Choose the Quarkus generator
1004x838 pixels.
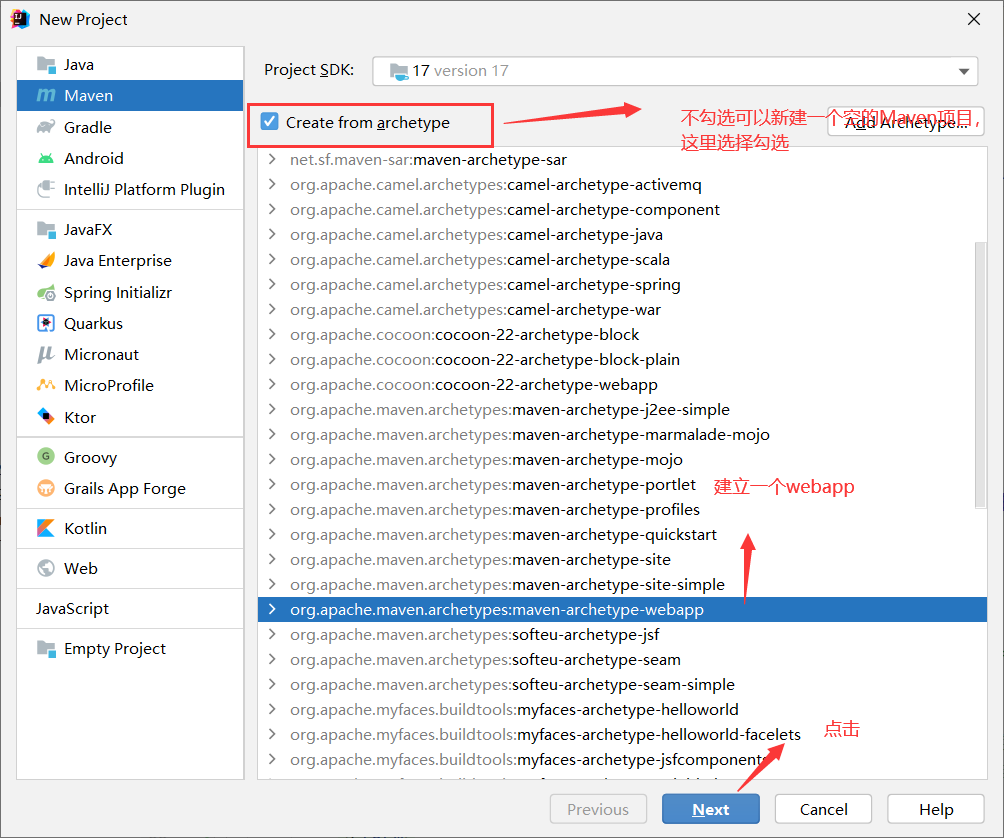point(88,323)
